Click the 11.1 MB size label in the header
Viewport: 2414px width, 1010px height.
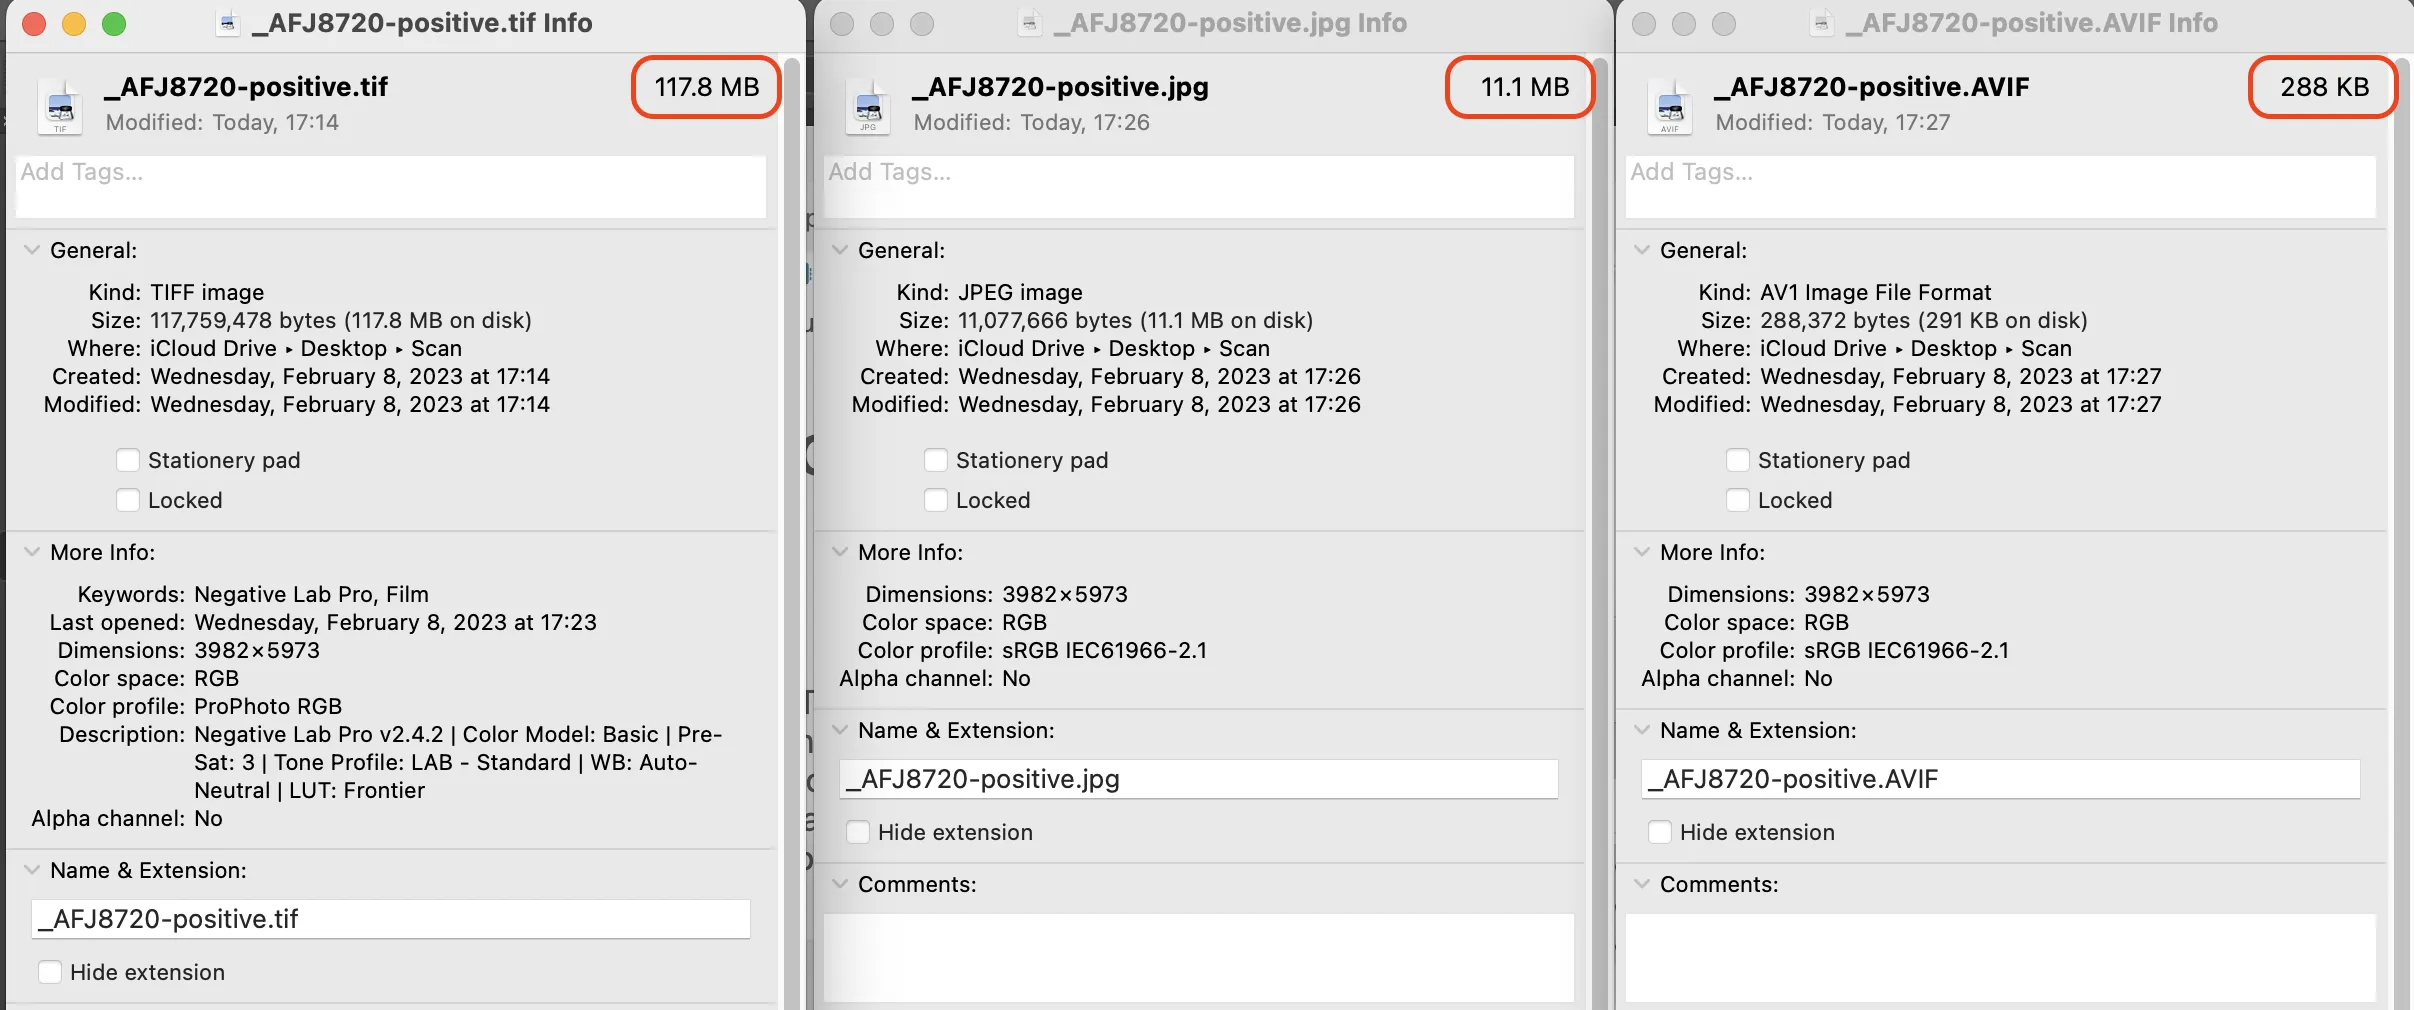pos(1525,87)
